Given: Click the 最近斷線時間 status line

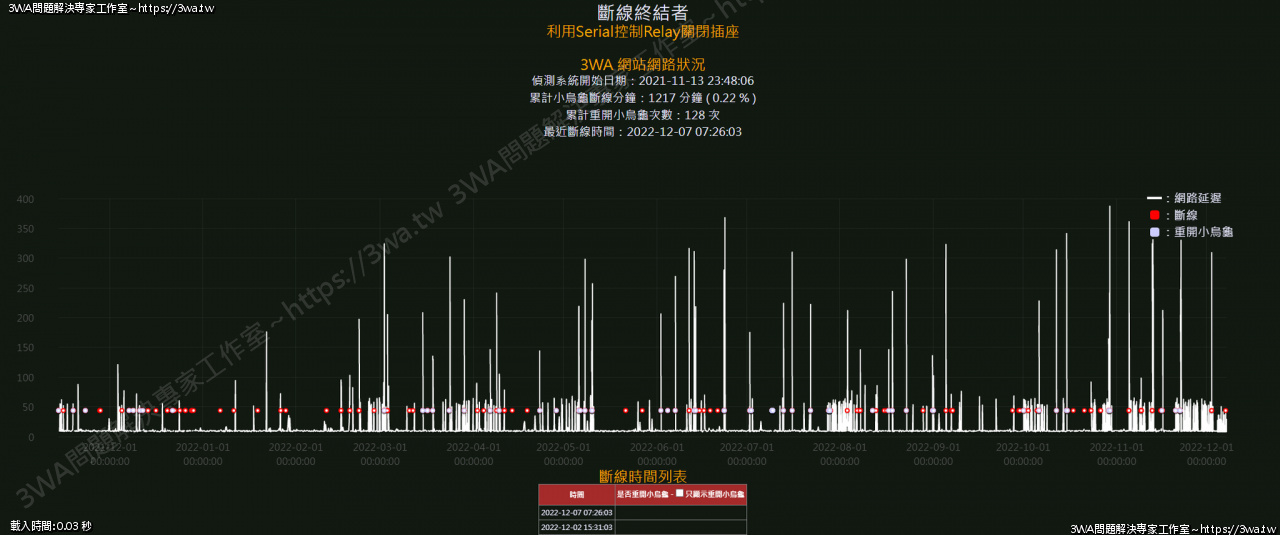Looking at the screenshot, I should pos(642,132).
